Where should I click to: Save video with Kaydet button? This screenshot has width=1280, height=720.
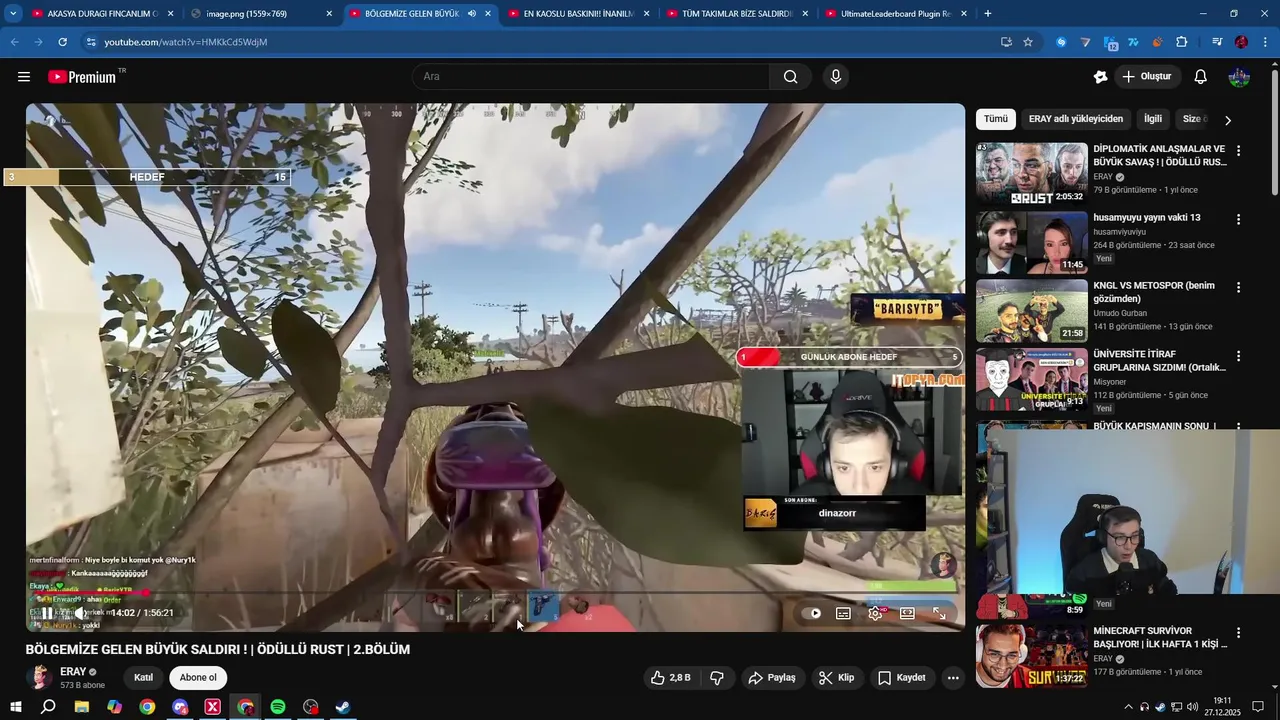[902, 678]
